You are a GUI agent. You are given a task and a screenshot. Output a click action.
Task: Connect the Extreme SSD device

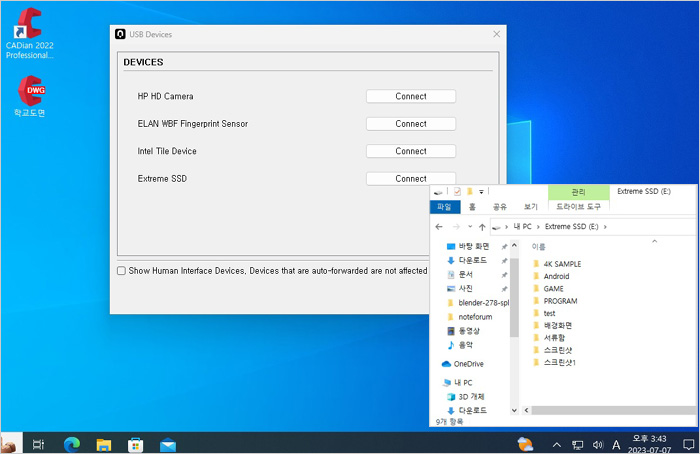coord(411,179)
